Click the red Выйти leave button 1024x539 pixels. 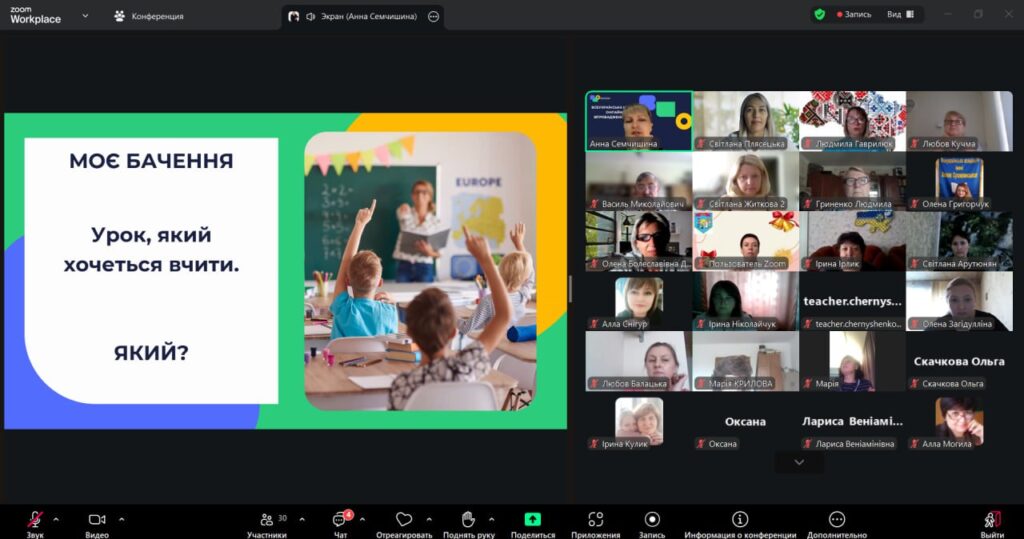pyautogui.click(x=992, y=519)
